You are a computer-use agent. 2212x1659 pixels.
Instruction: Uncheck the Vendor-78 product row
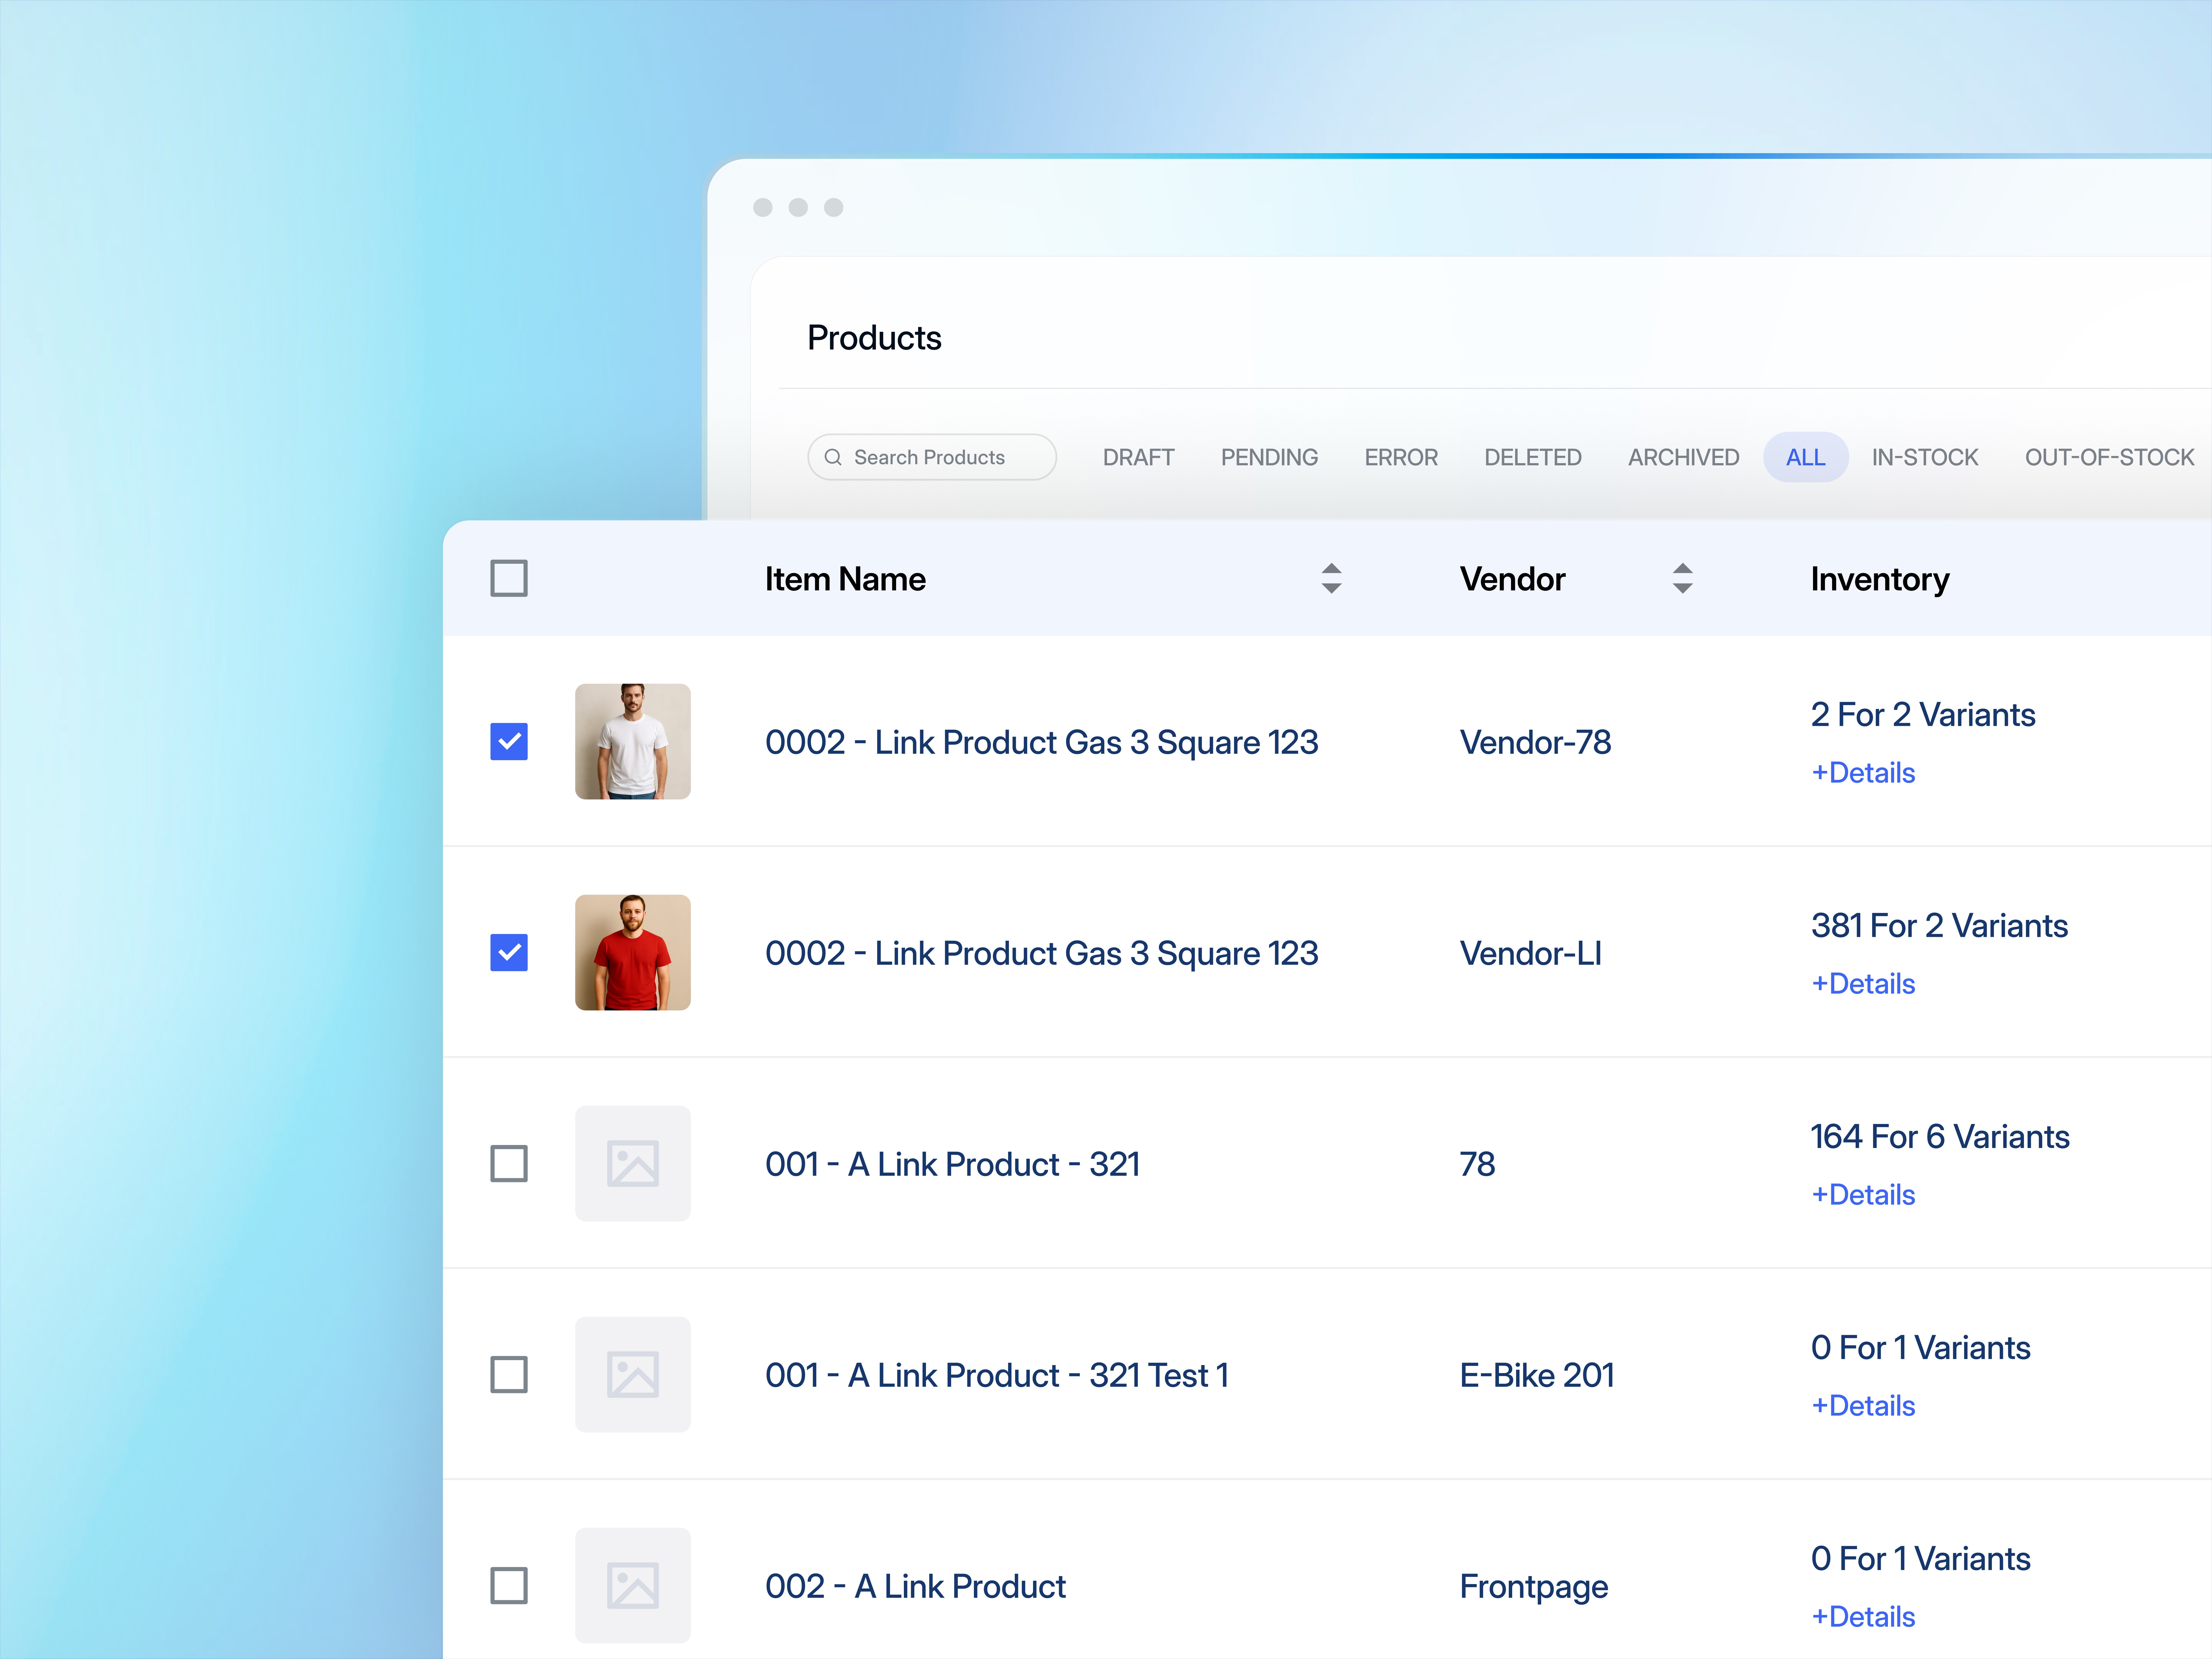coord(508,741)
